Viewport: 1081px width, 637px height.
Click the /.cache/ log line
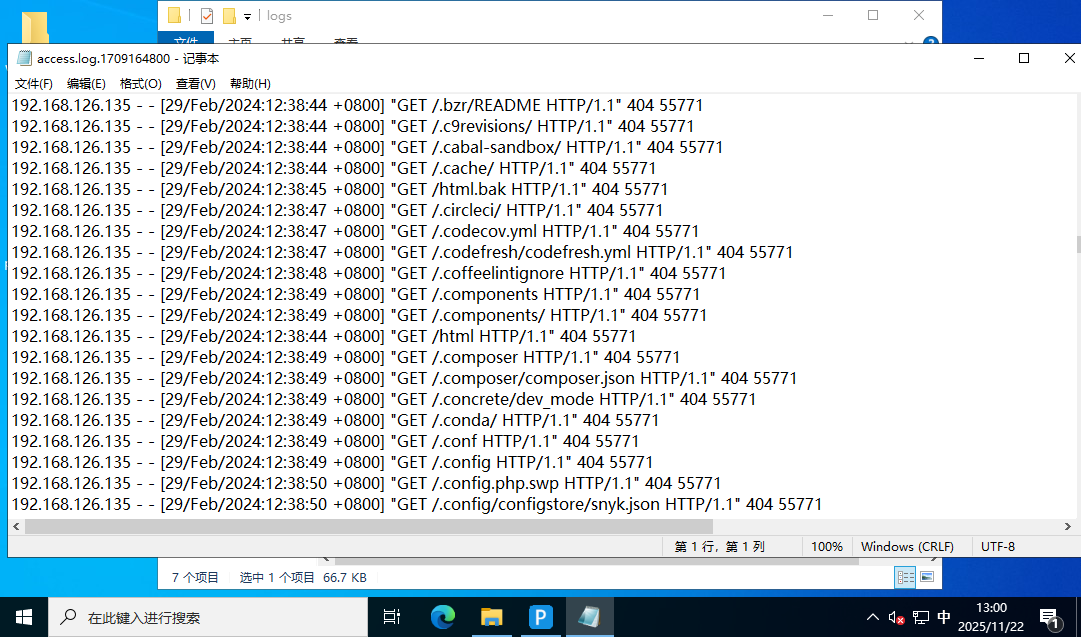tap(334, 168)
